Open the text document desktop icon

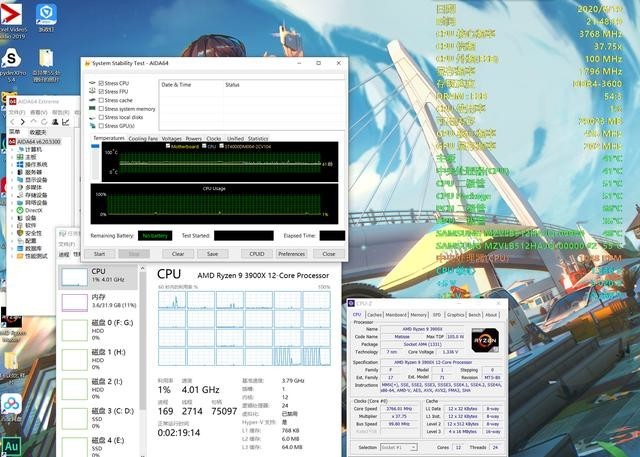pyautogui.click(x=46, y=59)
